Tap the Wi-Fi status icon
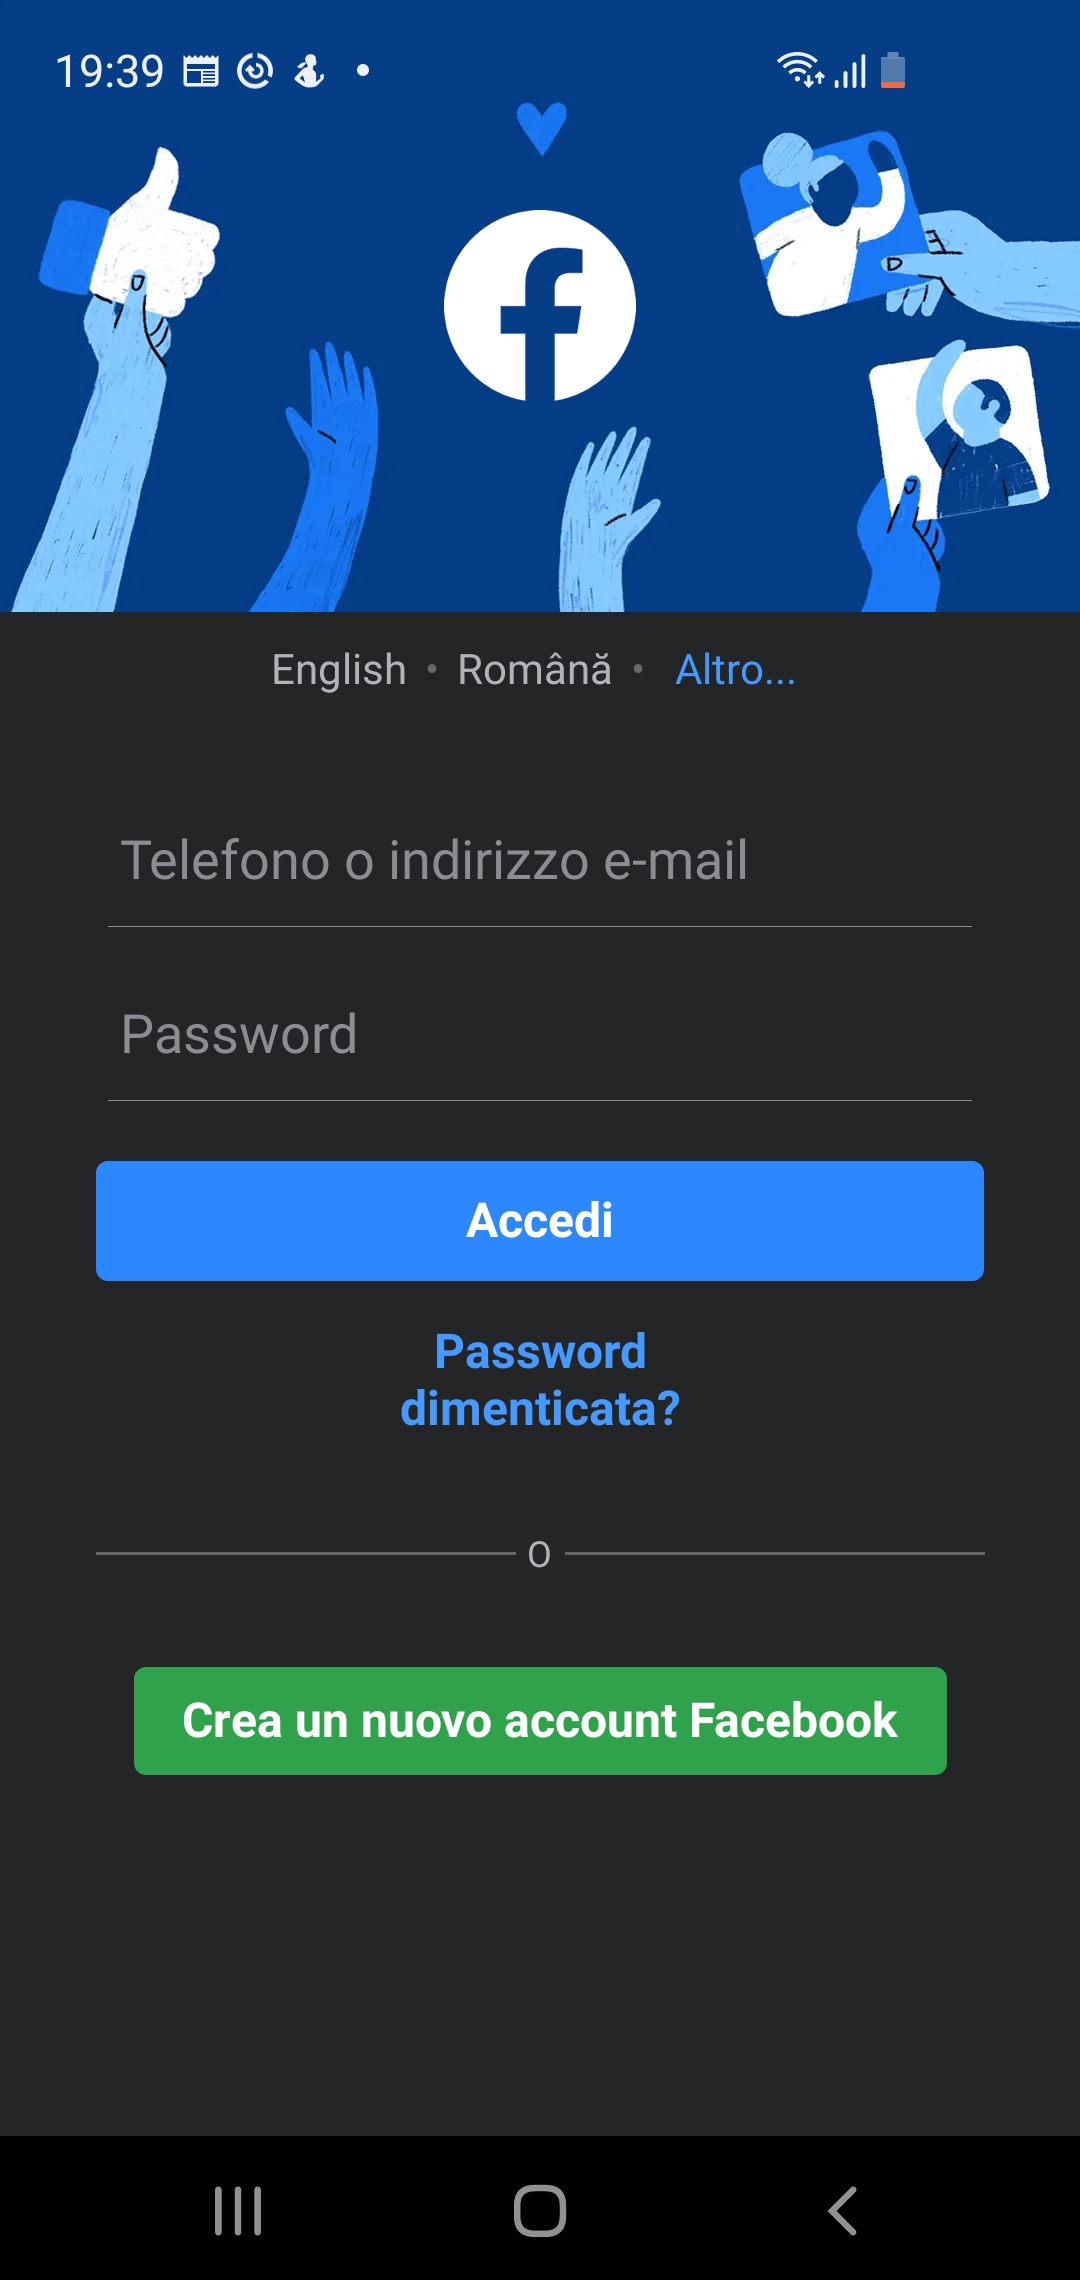This screenshot has width=1080, height=2280. (x=800, y=70)
